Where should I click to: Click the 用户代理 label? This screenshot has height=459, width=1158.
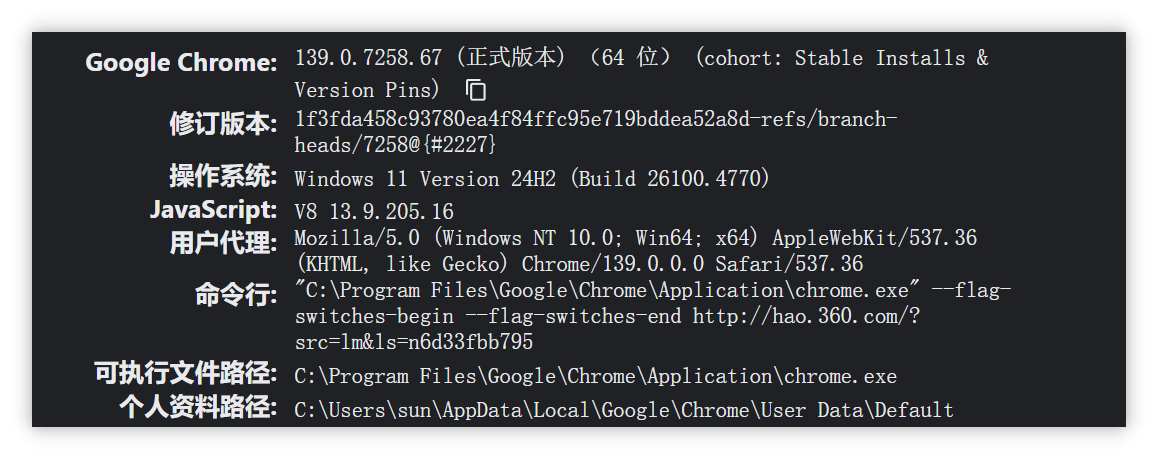[x=223, y=242]
